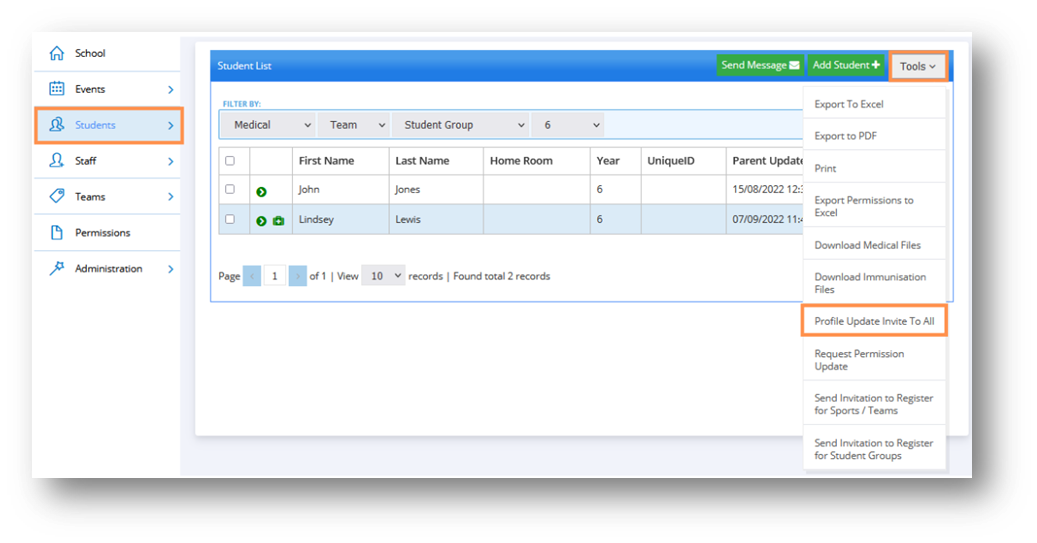Image resolution: width=1037 pixels, height=543 pixels.
Task: Click the Staff person icon
Action: click(x=57, y=160)
